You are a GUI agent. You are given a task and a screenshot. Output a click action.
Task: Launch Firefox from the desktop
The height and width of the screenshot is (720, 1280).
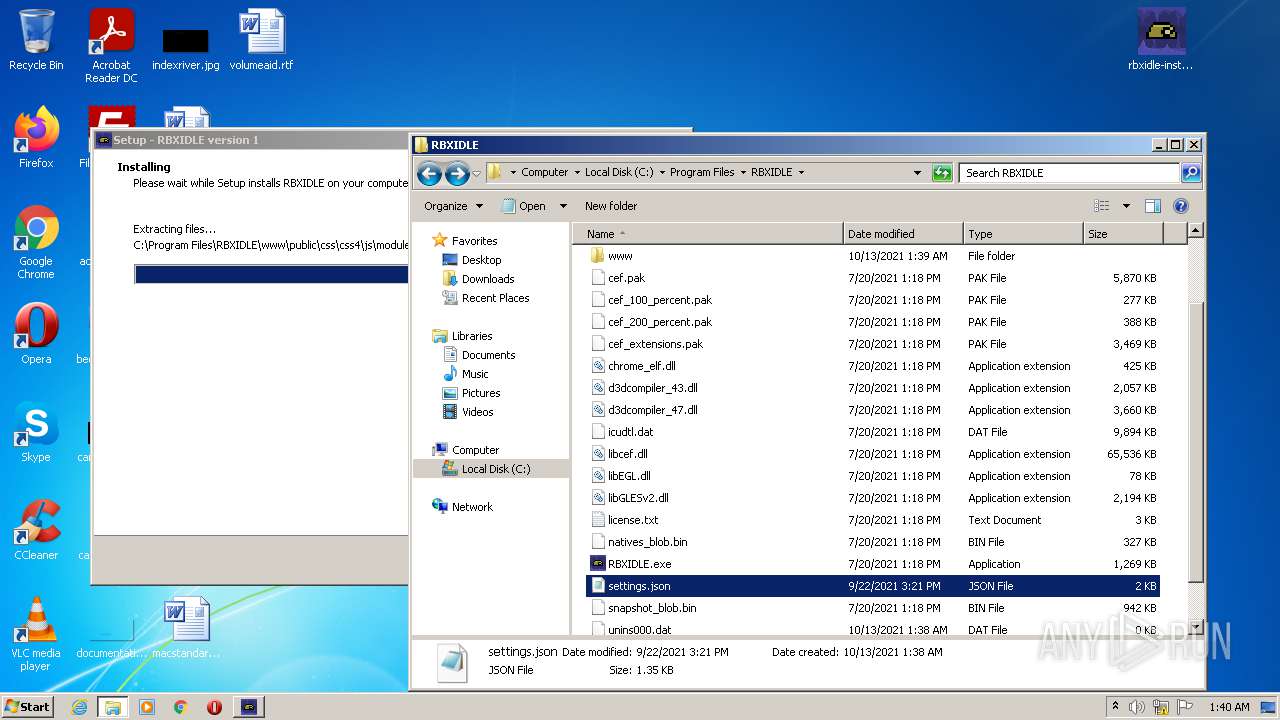[36, 137]
